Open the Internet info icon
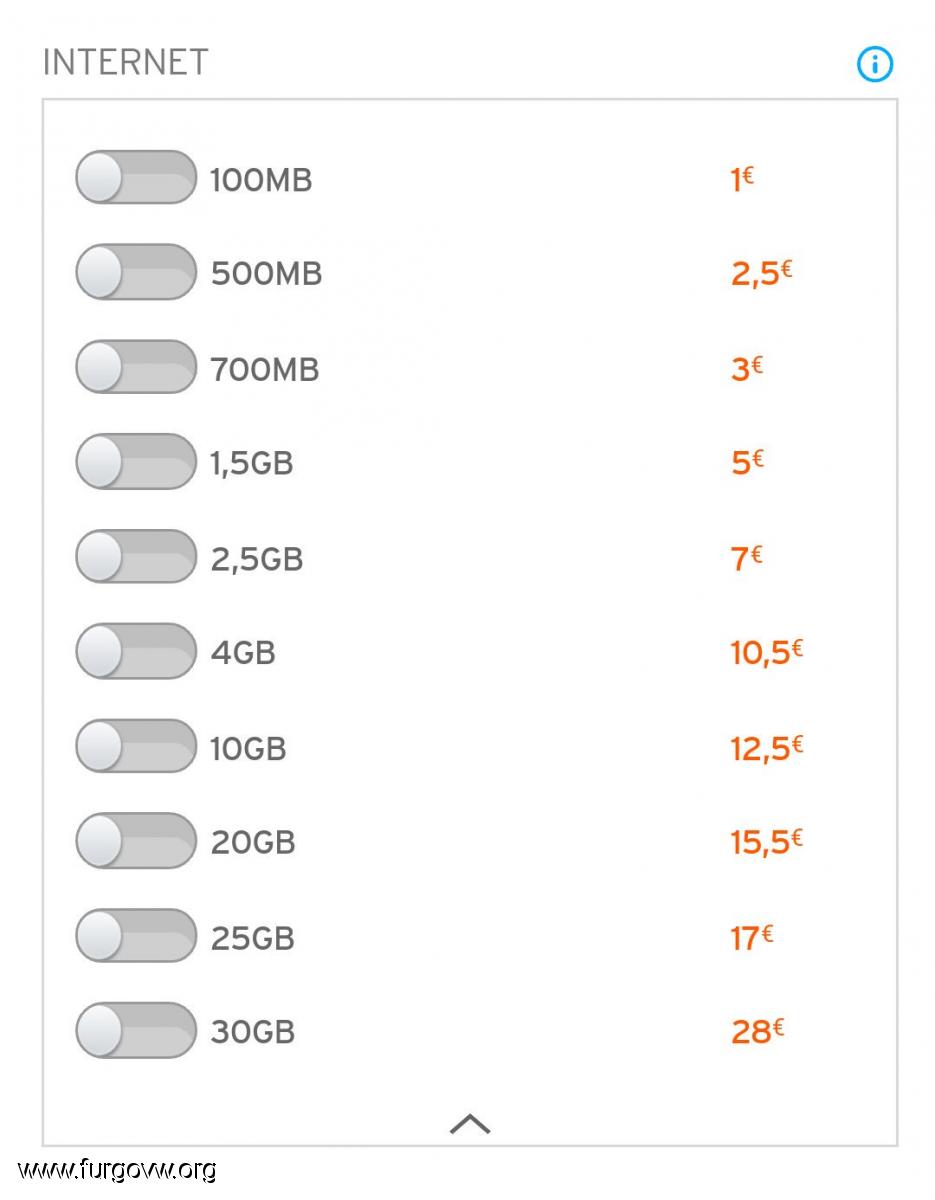The image size is (935, 1200). click(x=875, y=65)
